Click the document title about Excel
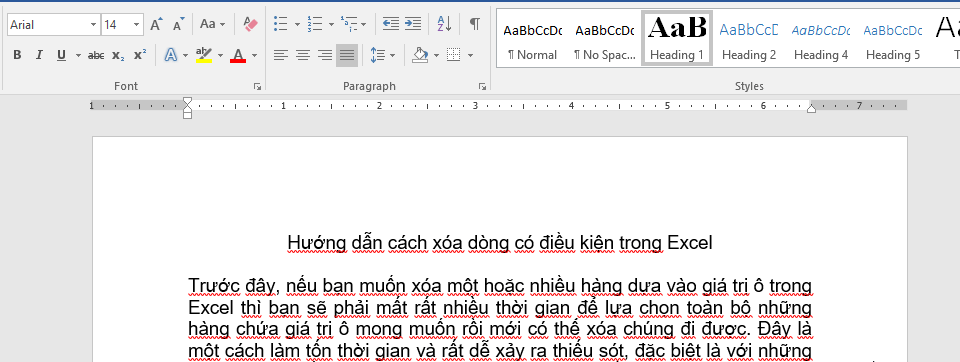 click(x=500, y=243)
